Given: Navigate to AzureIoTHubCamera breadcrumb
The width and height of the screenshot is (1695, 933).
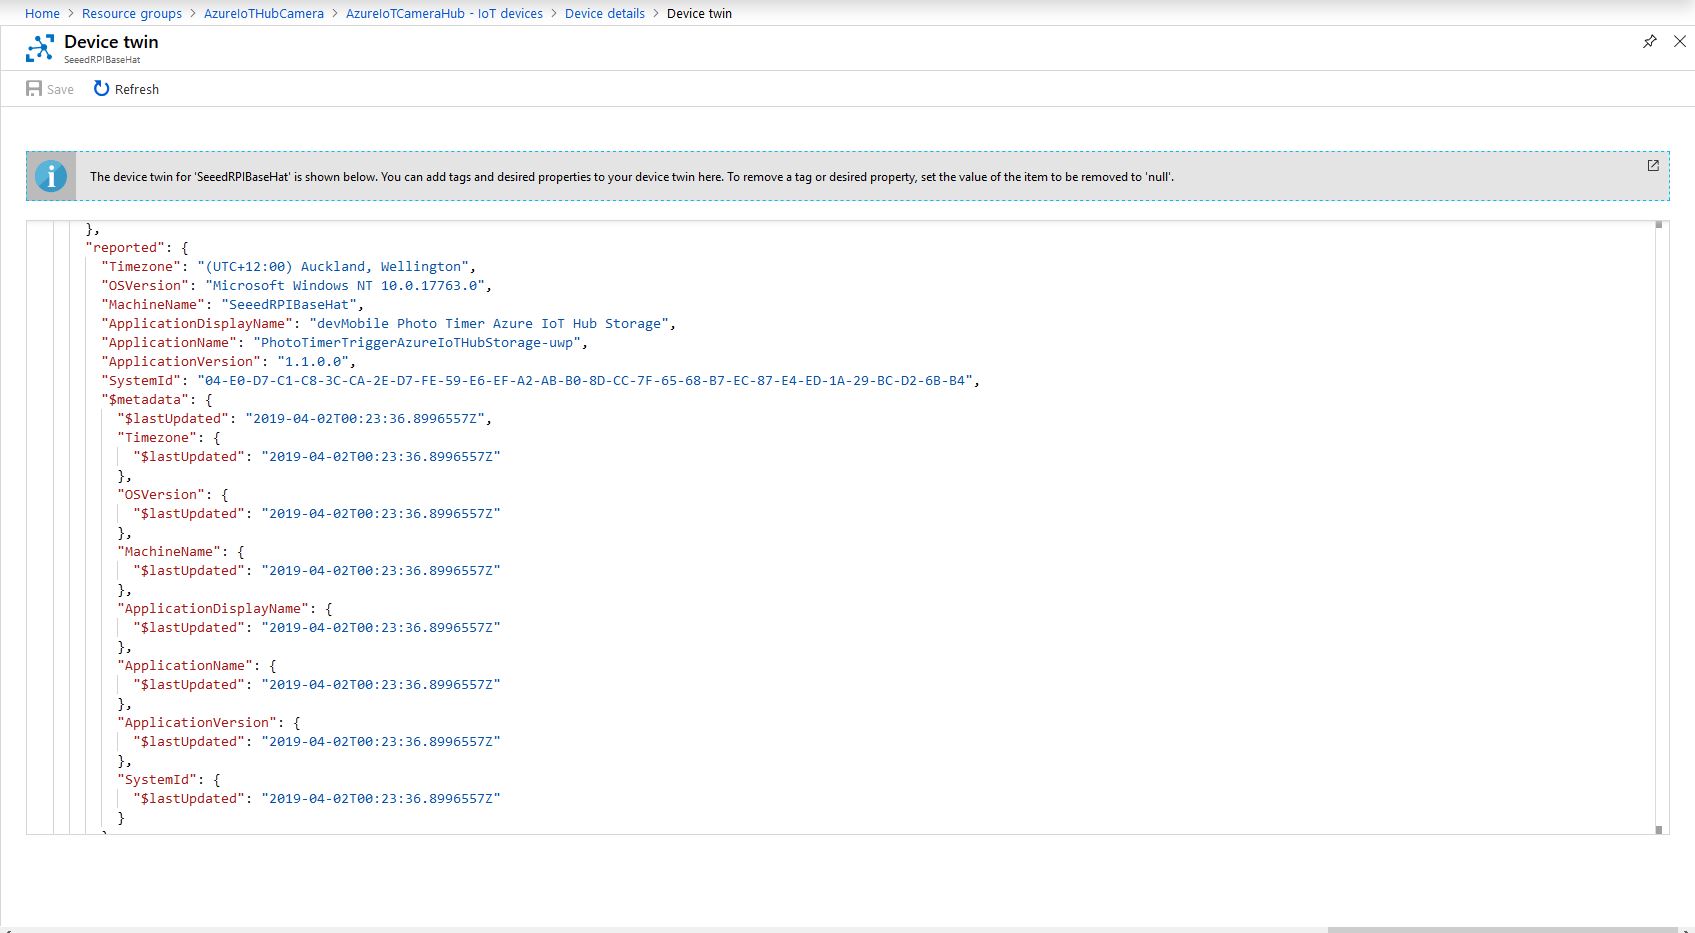Looking at the screenshot, I should point(263,13).
